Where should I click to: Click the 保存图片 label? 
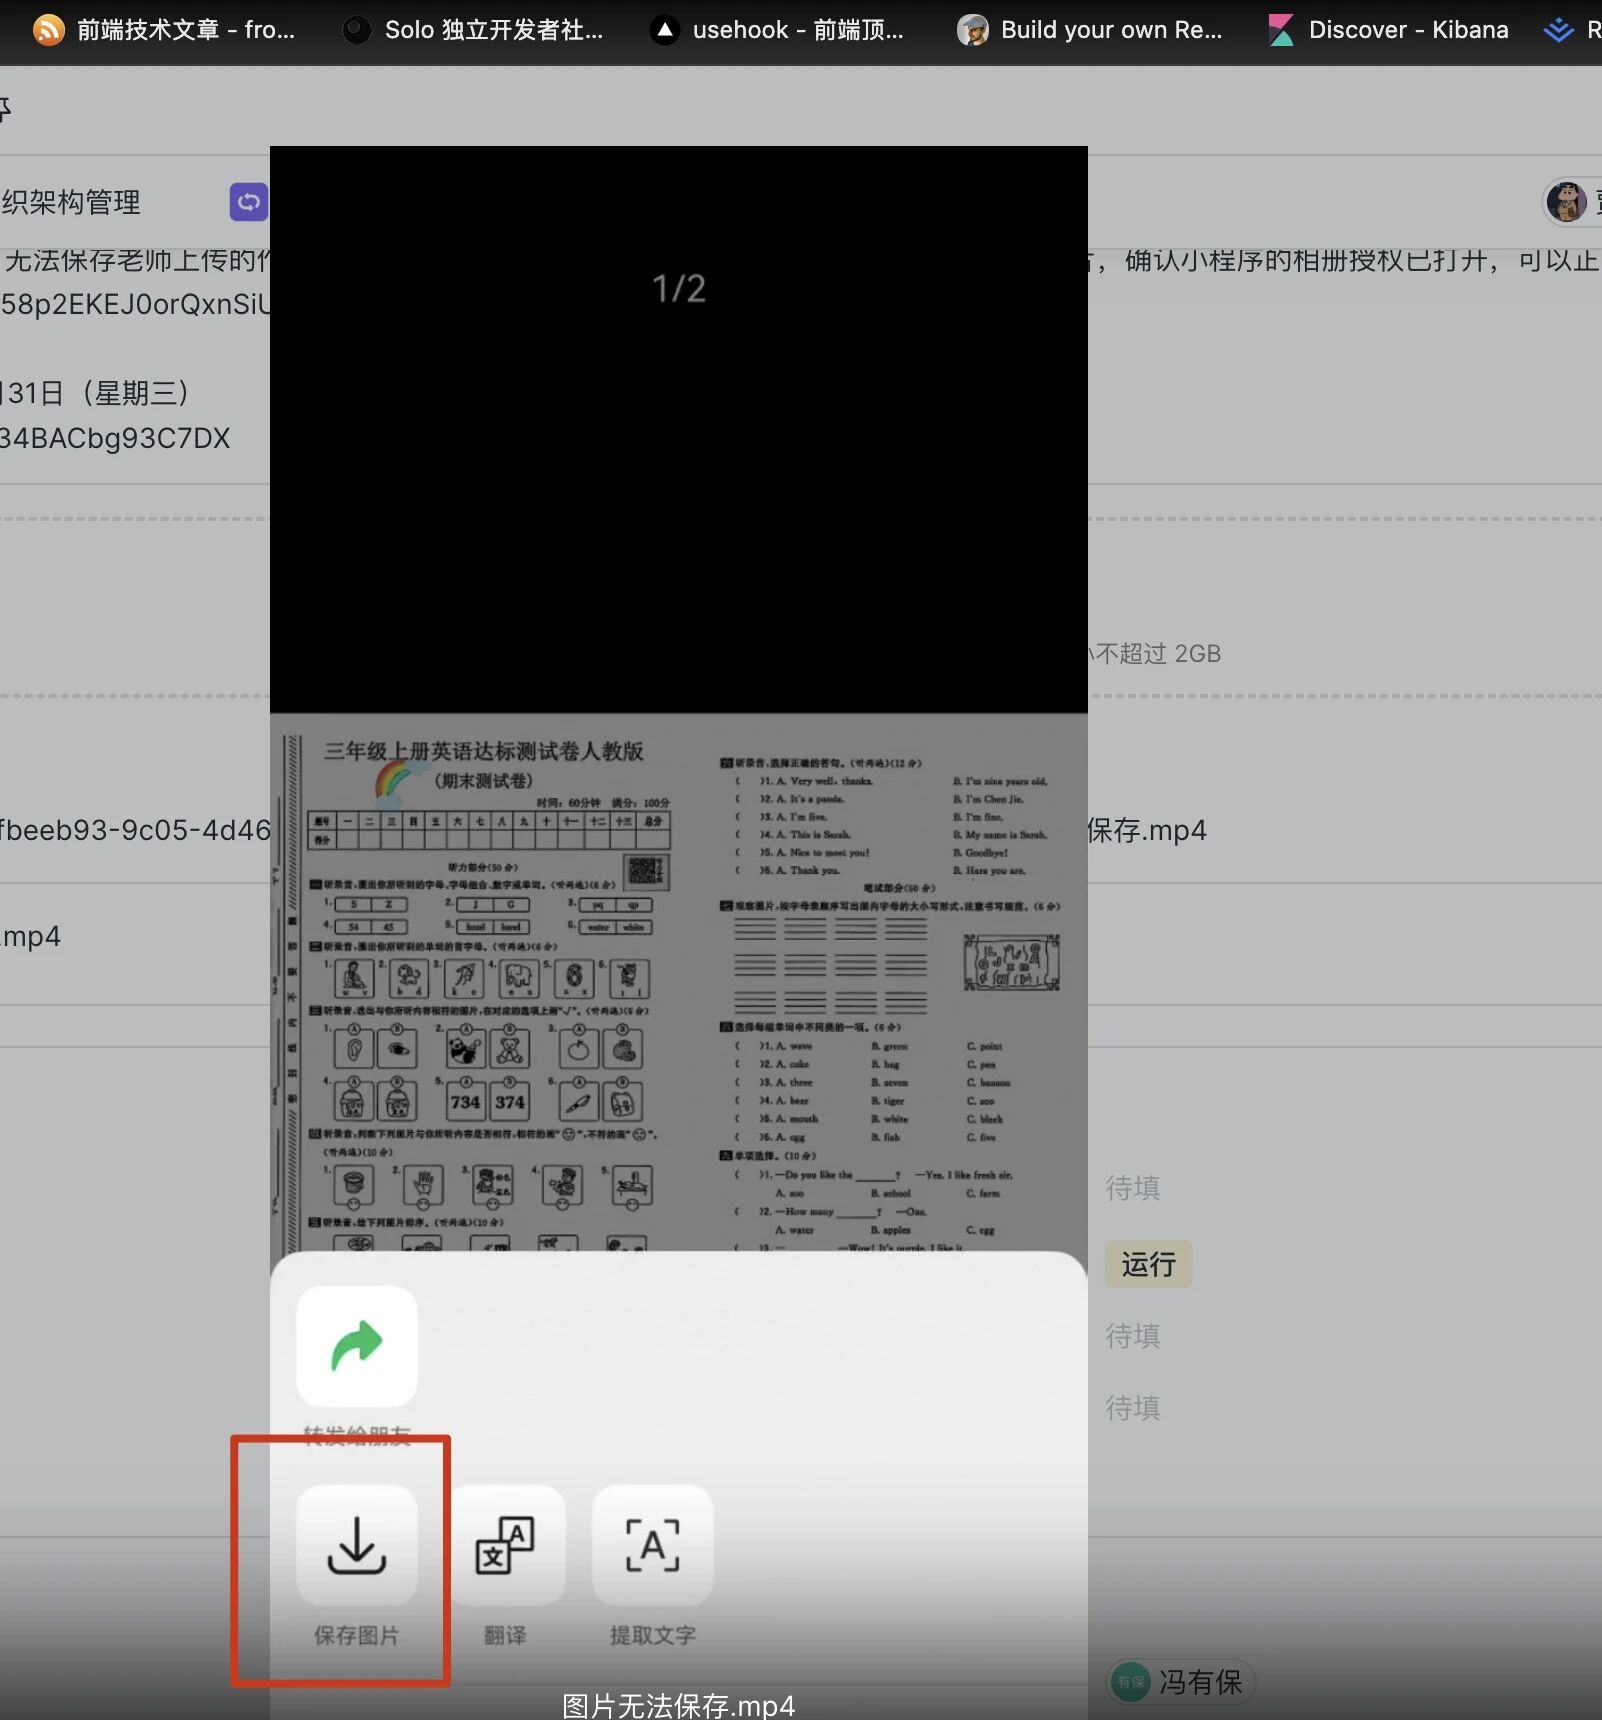(x=357, y=1635)
